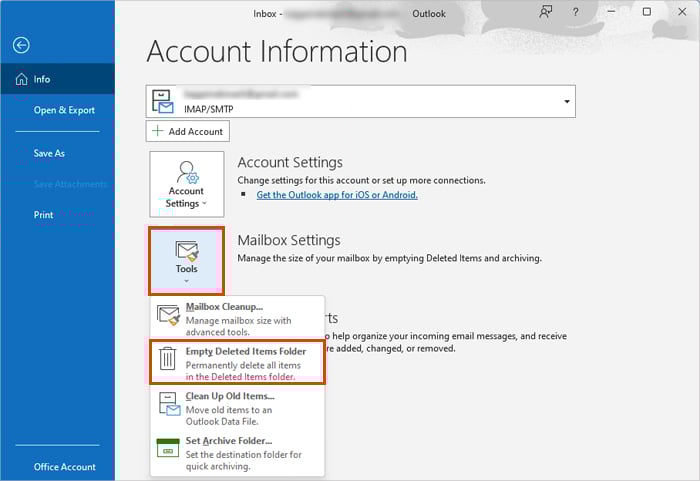Open the Print tab
700x481 pixels.
coord(43,215)
